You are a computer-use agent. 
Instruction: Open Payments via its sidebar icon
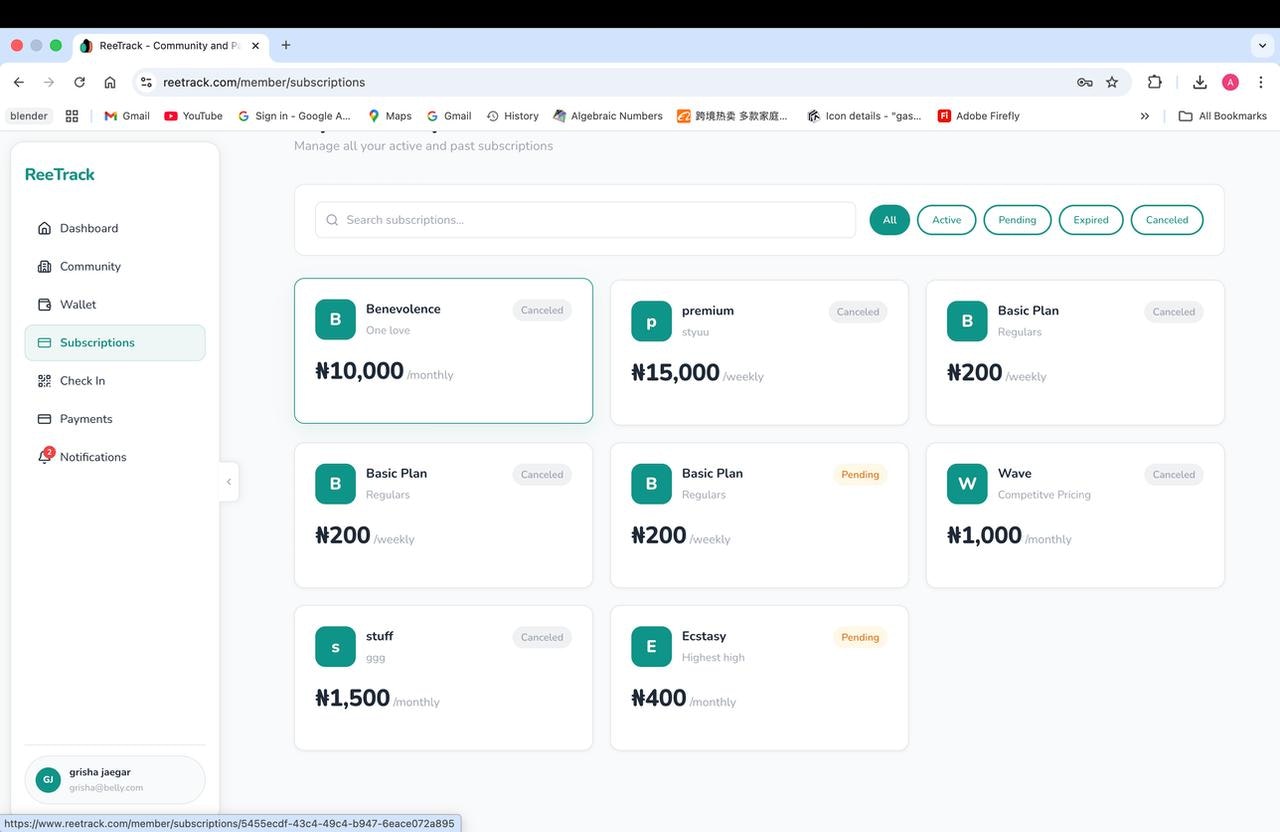click(44, 418)
